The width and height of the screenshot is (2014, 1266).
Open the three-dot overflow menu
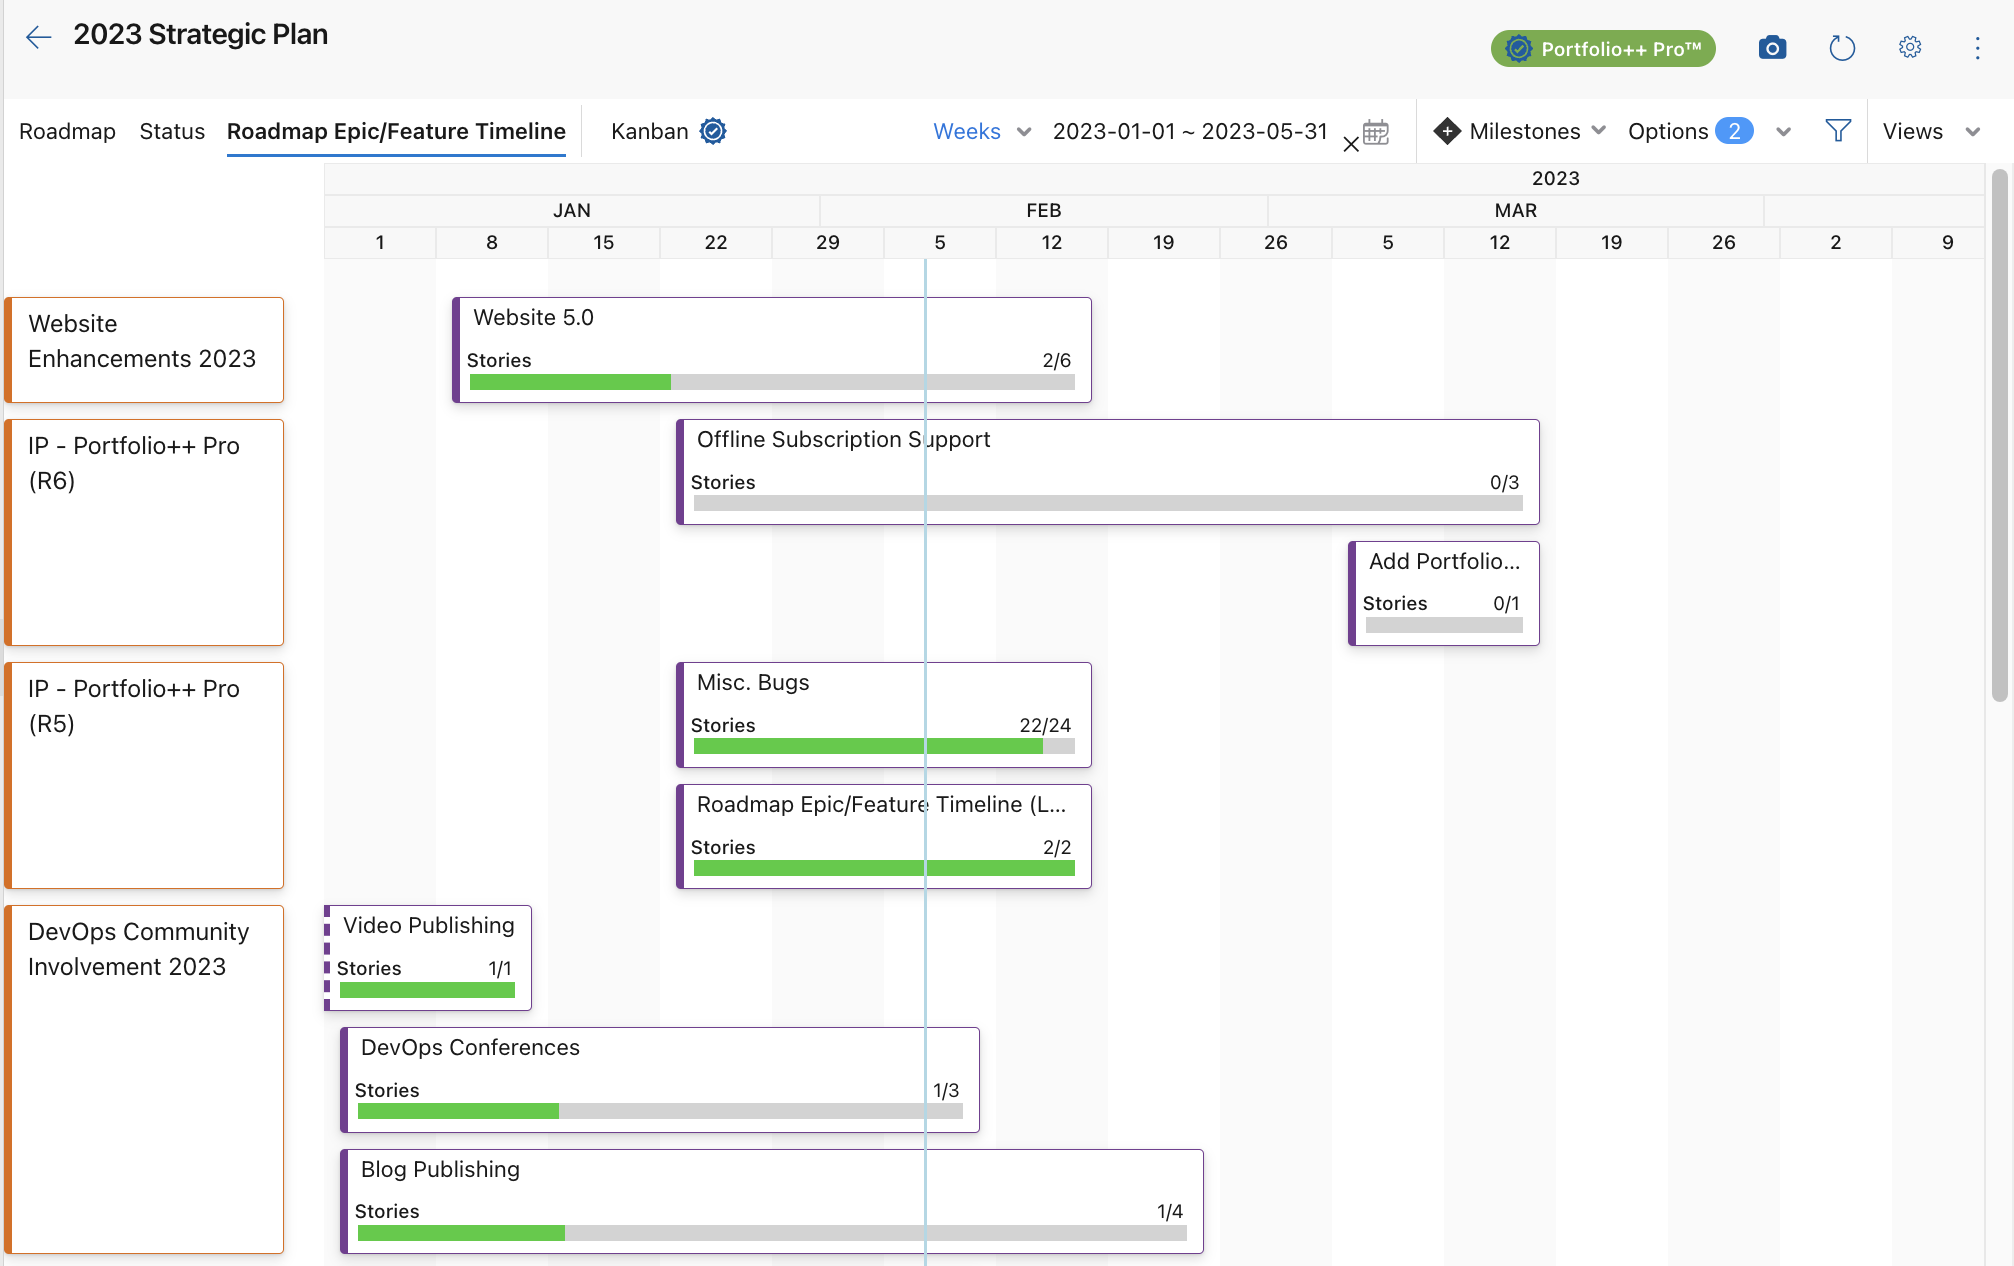(x=1976, y=46)
